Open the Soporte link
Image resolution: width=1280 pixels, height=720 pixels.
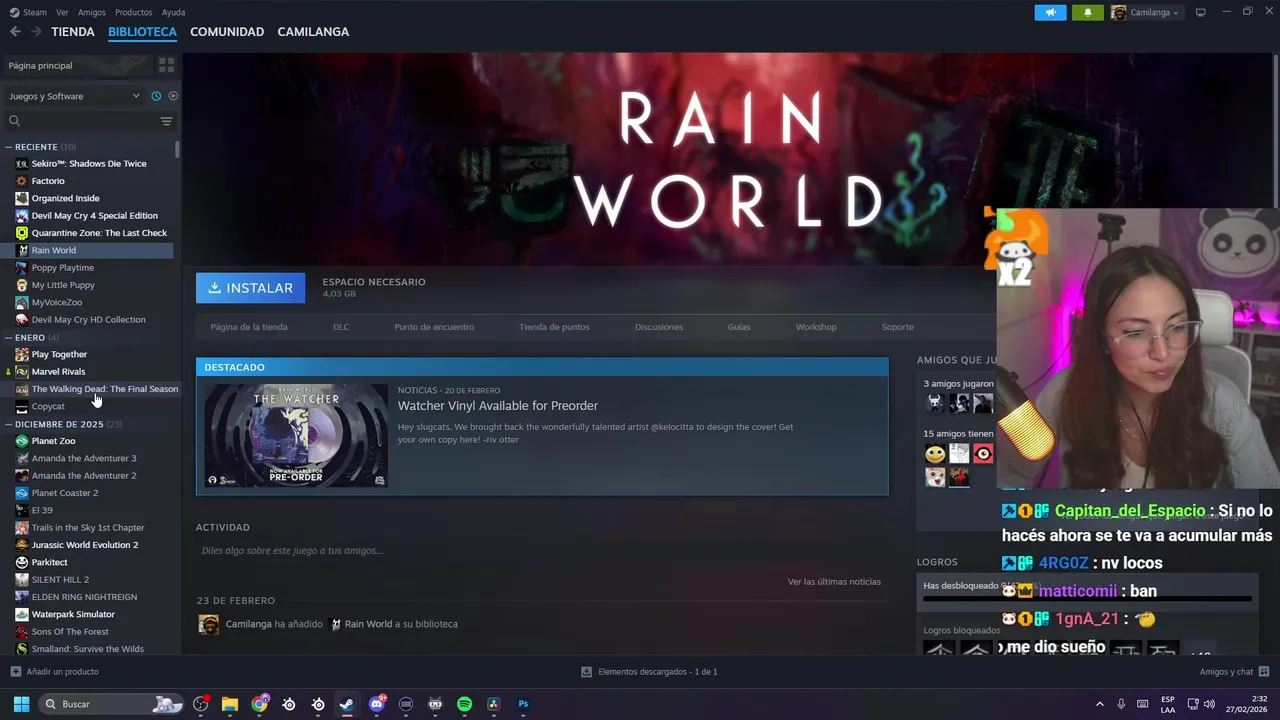pos(897,327)
